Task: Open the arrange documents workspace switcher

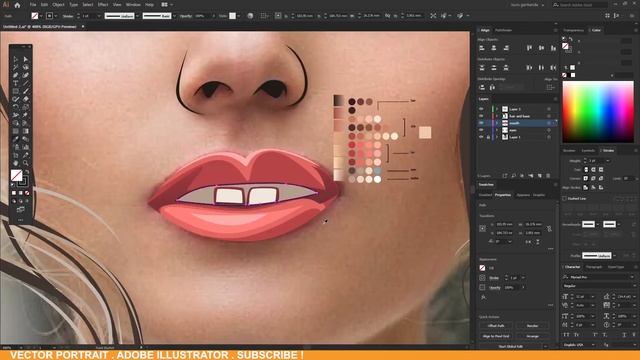Action: [167, 5]
